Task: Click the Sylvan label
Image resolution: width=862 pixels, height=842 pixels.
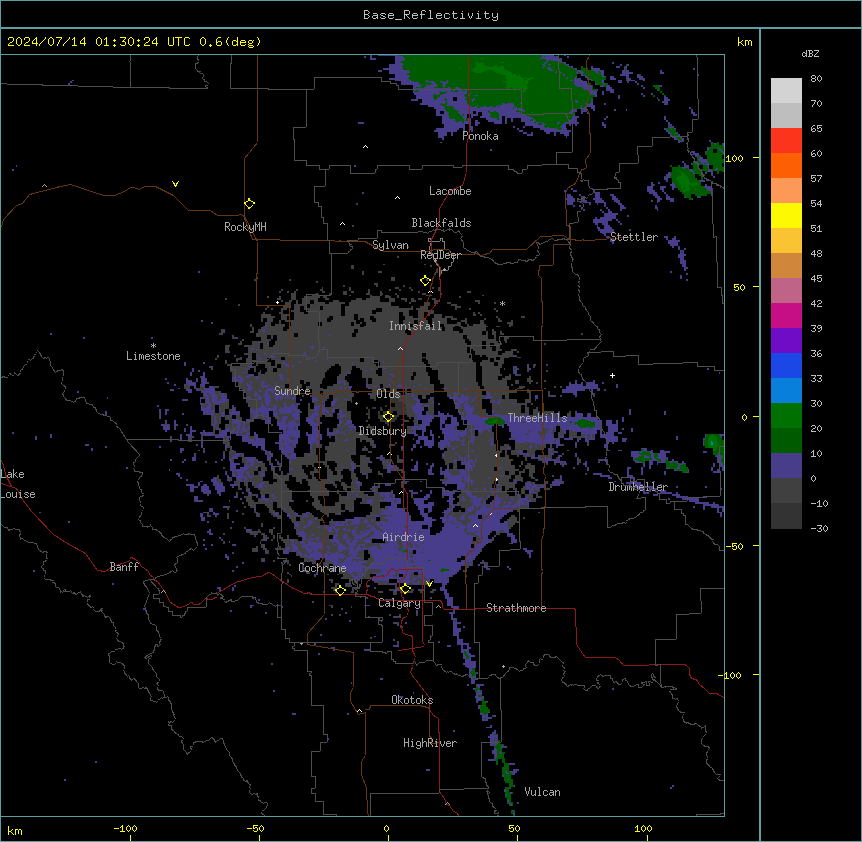Action: click(390, 245)
